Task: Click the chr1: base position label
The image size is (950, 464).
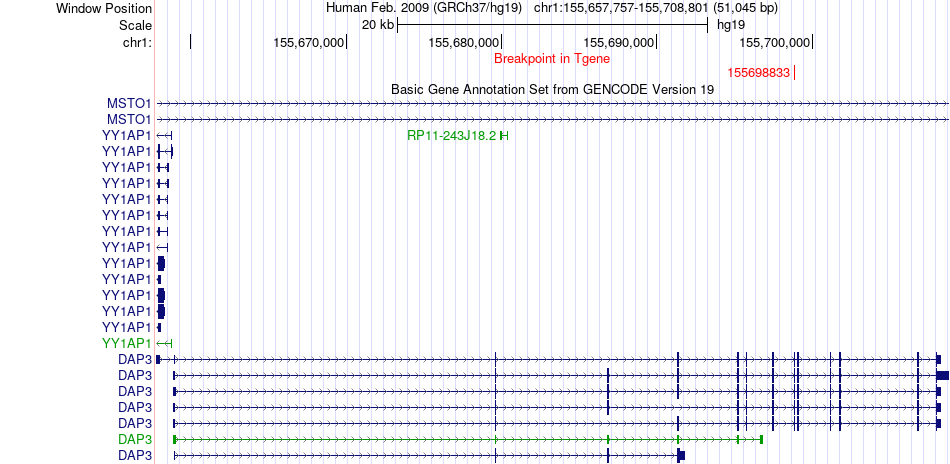Action: (x=137, y=42)
